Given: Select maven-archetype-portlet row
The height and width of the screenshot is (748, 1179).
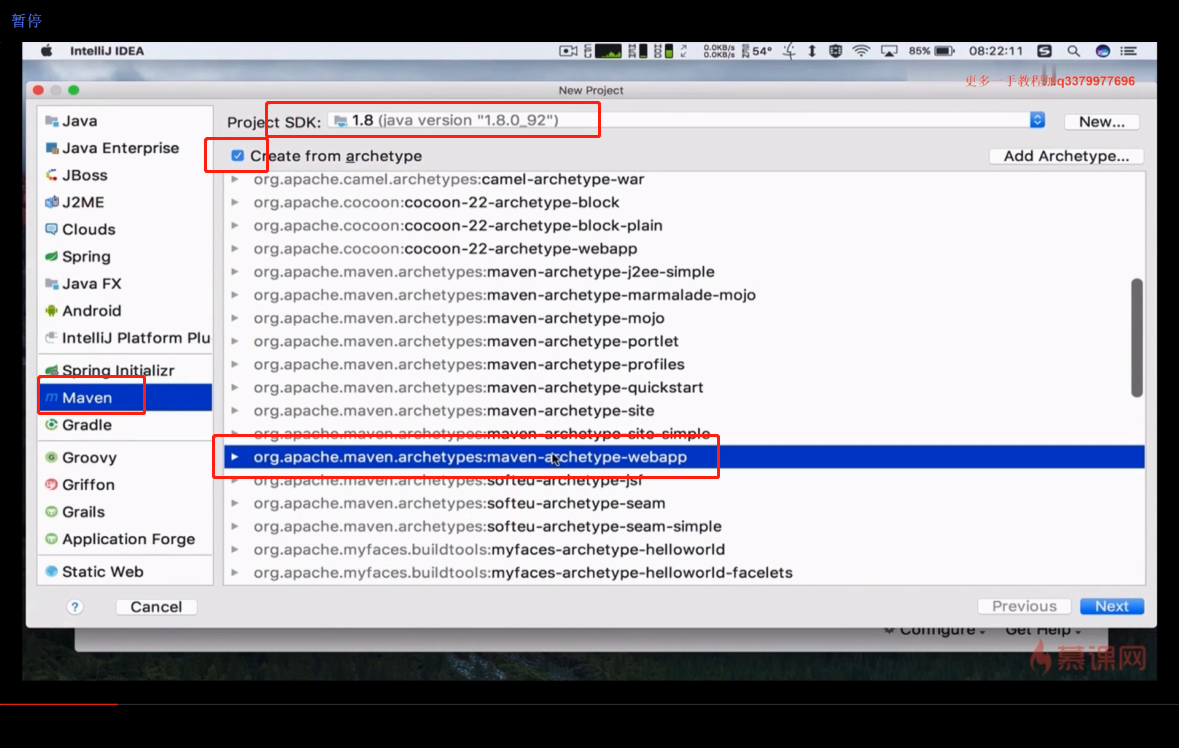Looking at the screenshot, I should tap(684, 341).
